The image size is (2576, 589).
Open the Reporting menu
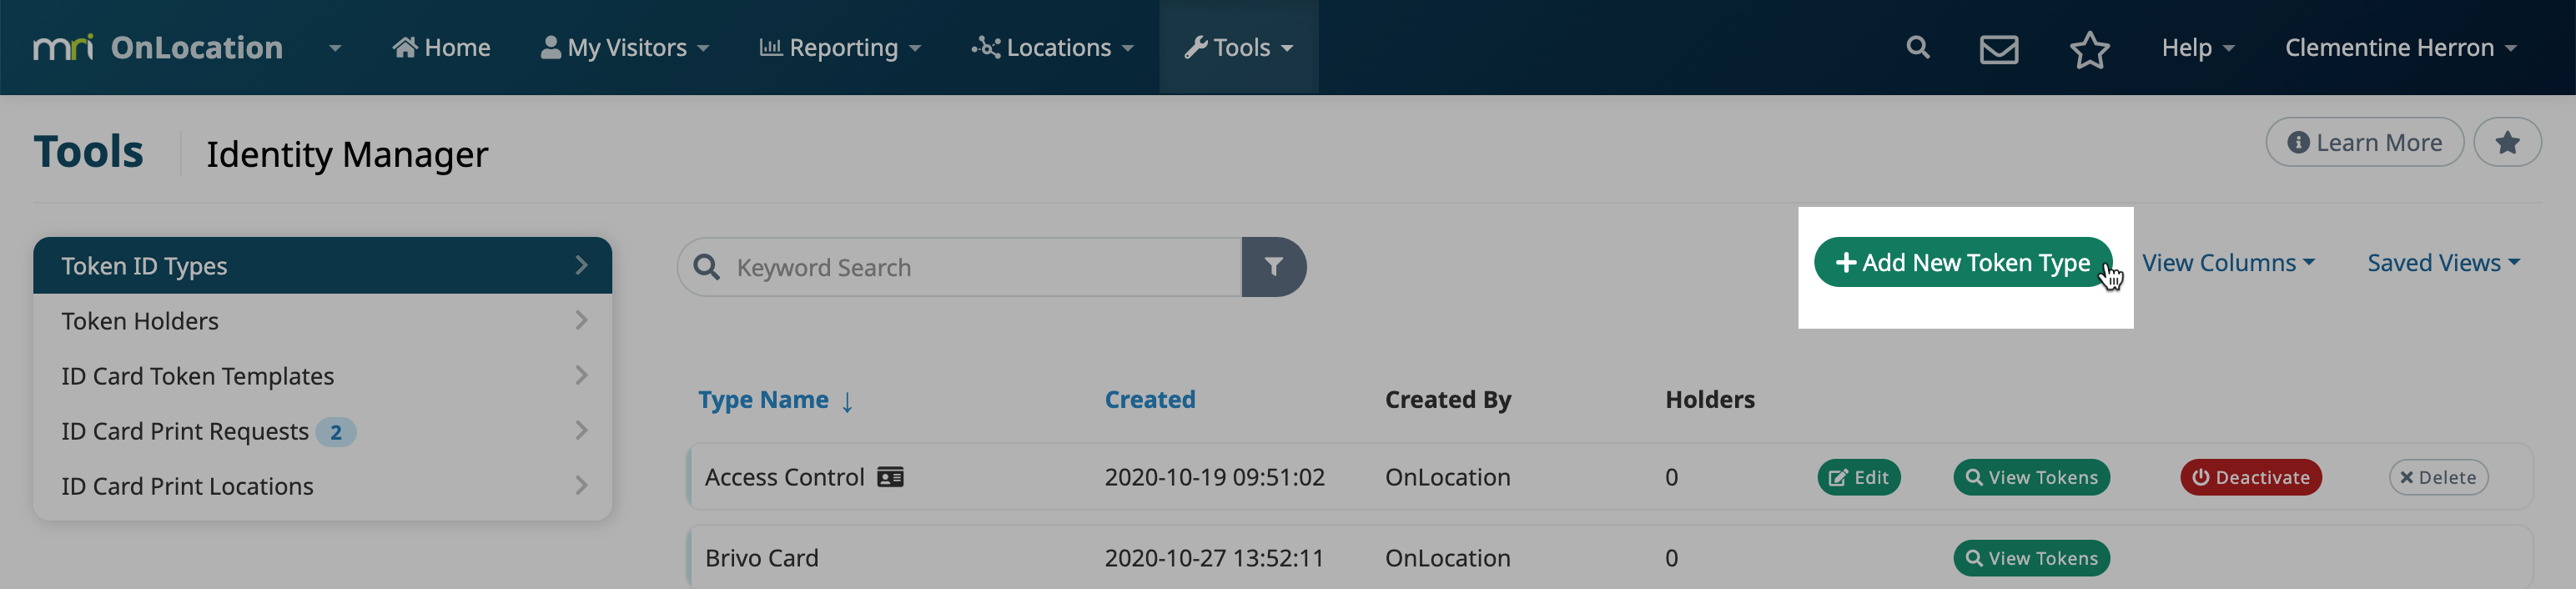840,47
